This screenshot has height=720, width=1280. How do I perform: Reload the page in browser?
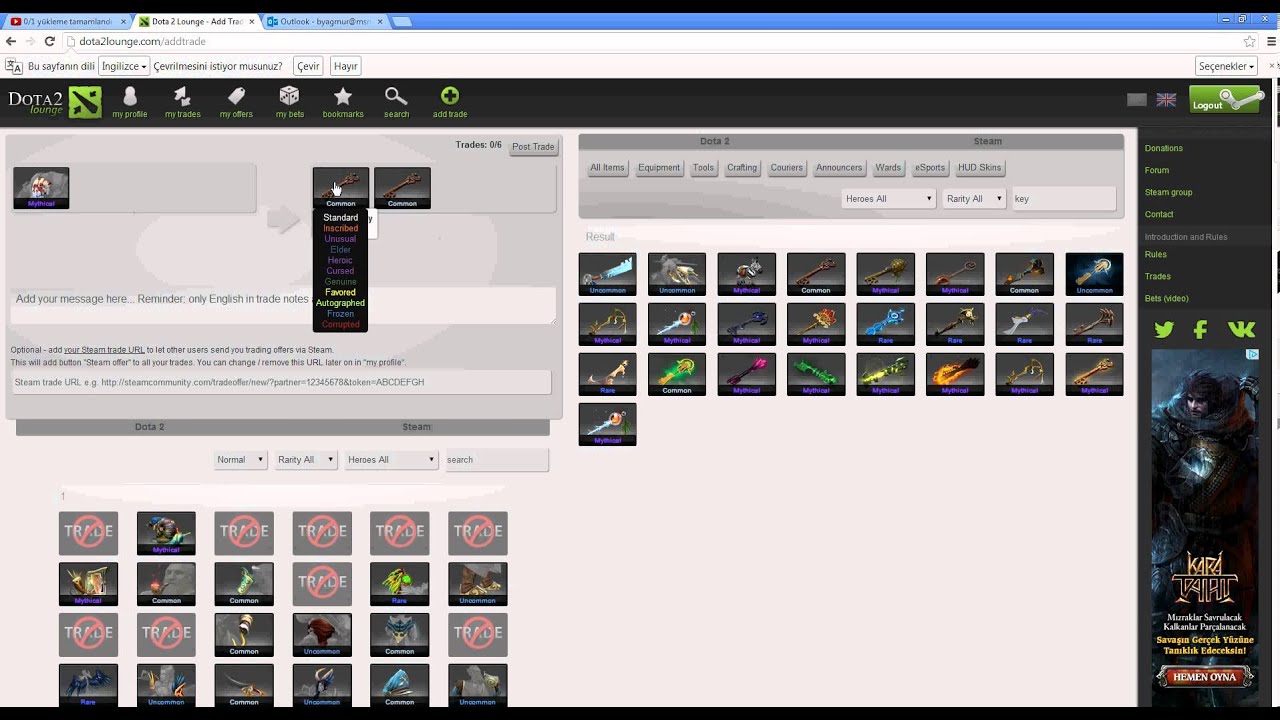point(49,41)
